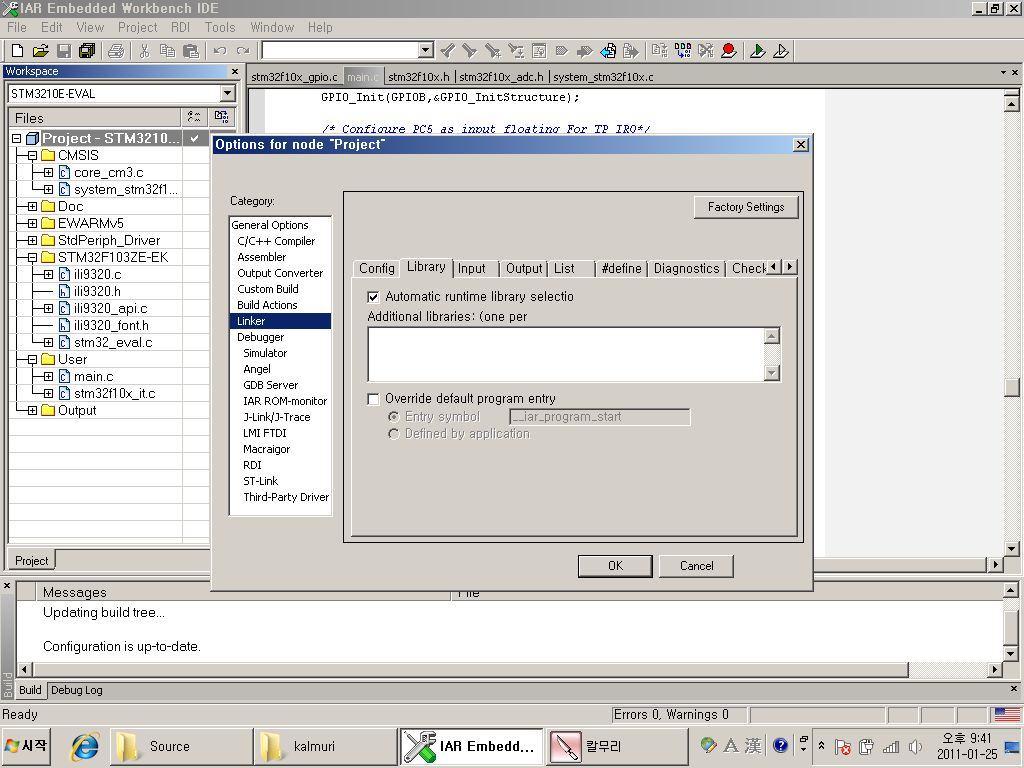Expand the Doc folder
This screenshot has height=768, width=1024.
[32, 206]
